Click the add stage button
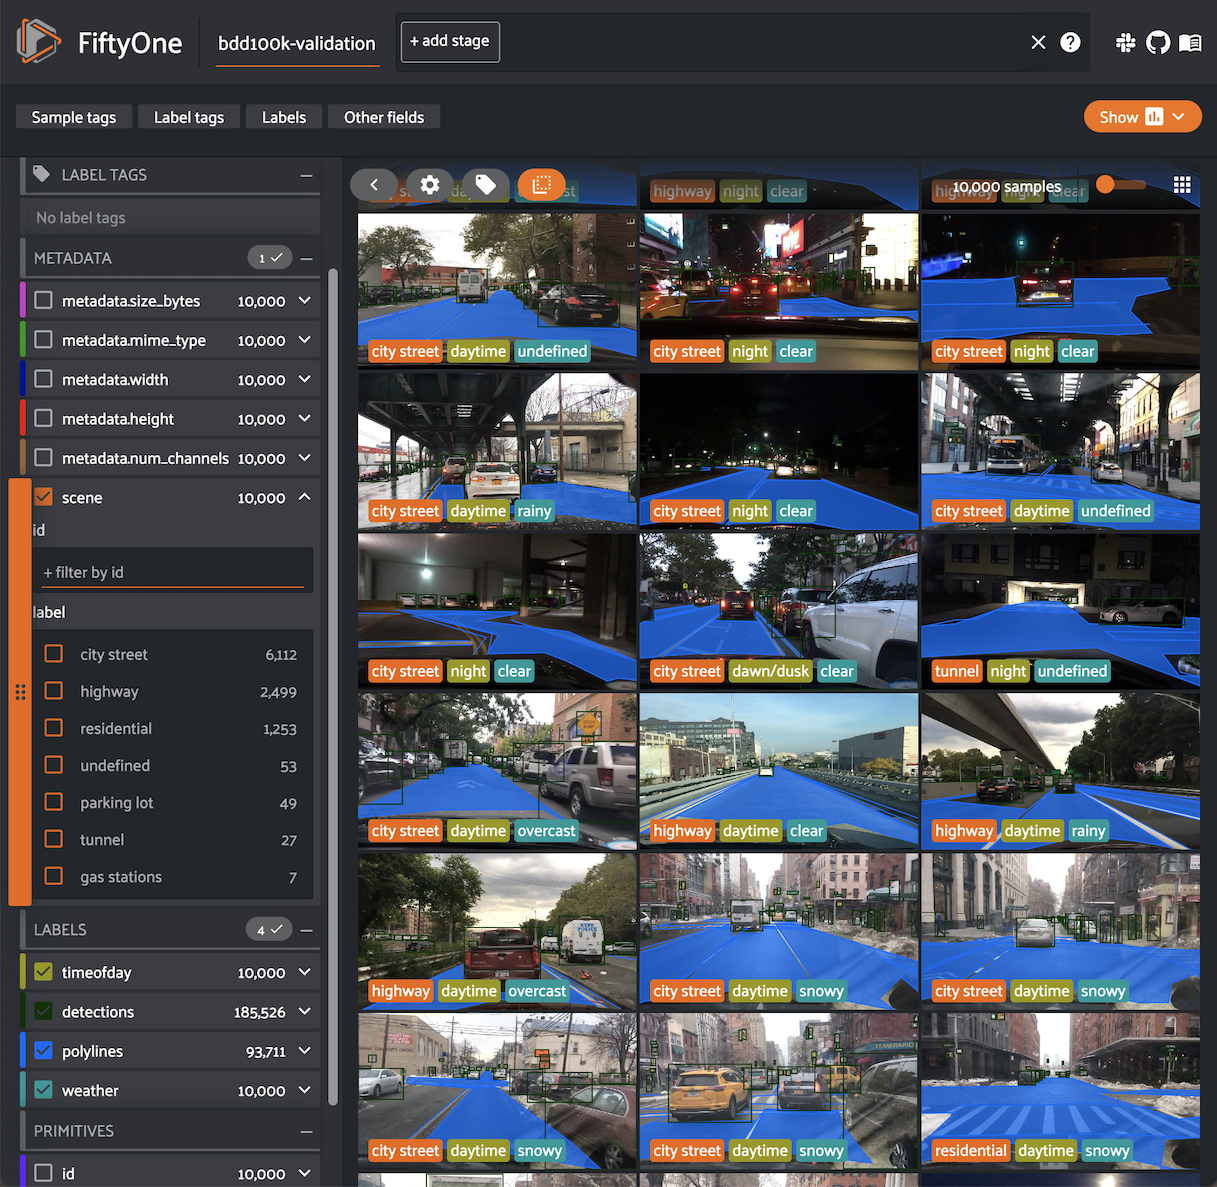1217x1187 pixels. coord(449,42)
